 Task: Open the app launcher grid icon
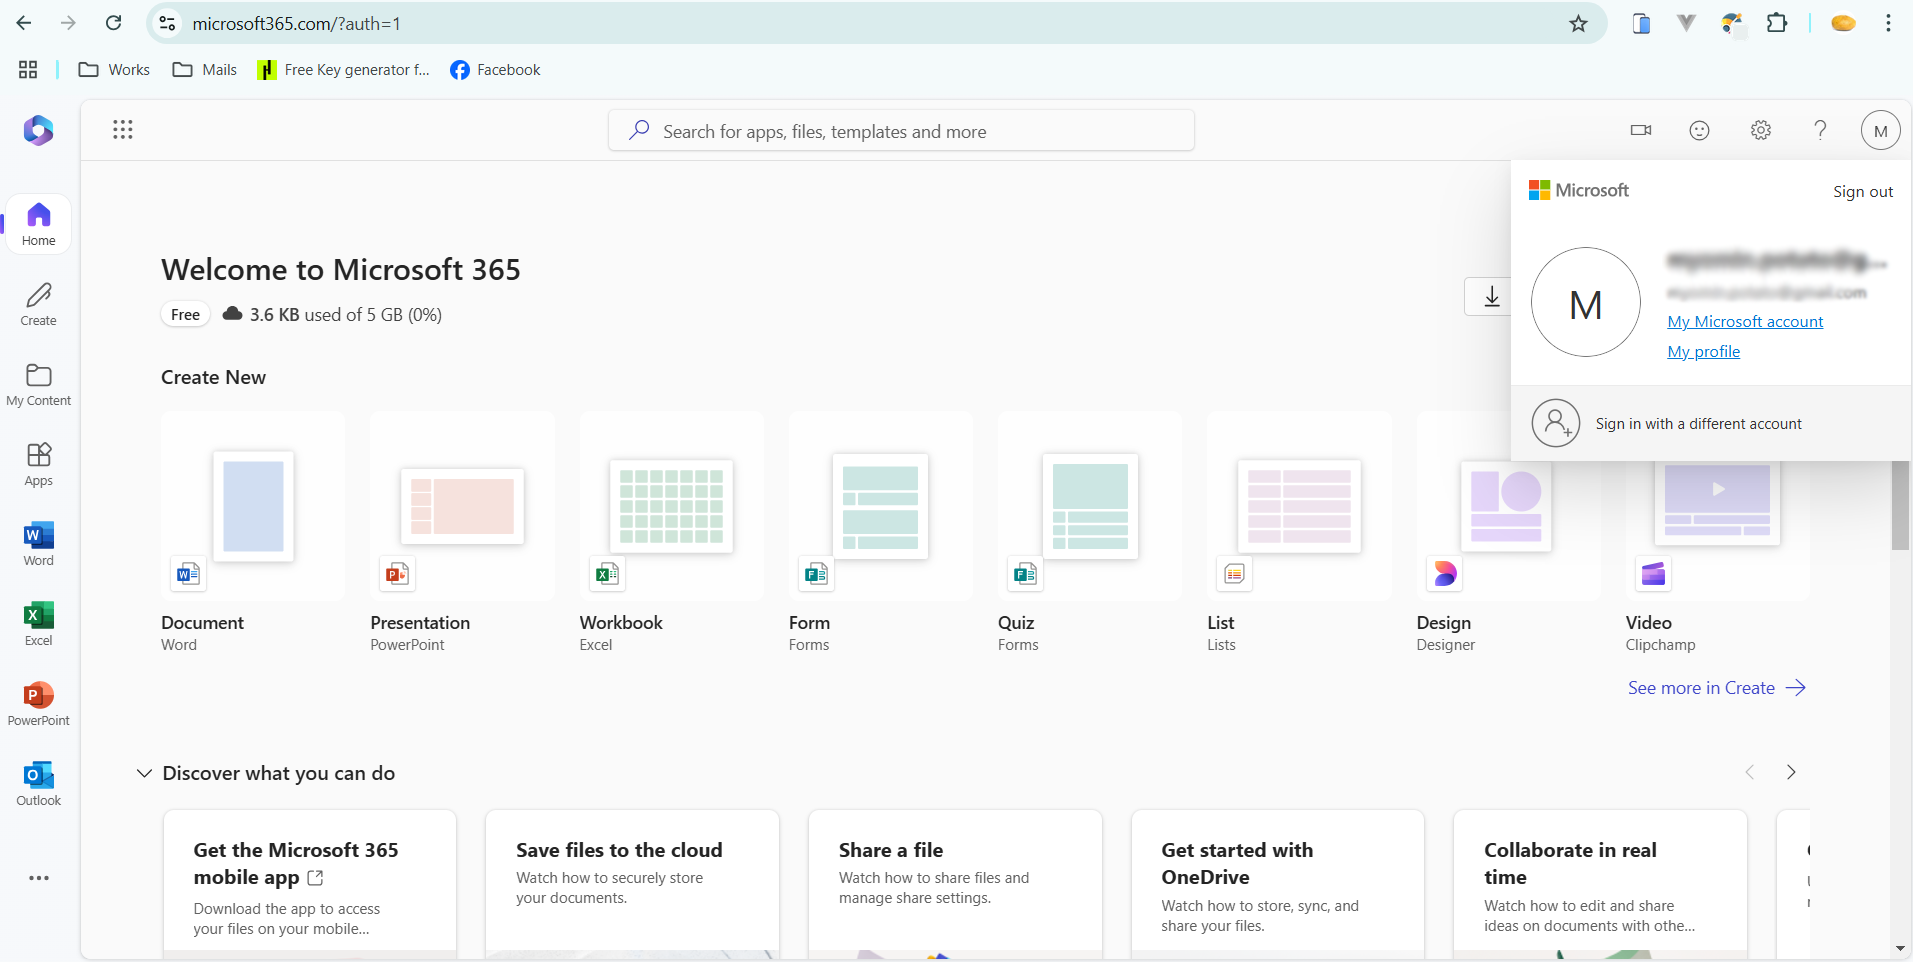click(x=123, y=130)
